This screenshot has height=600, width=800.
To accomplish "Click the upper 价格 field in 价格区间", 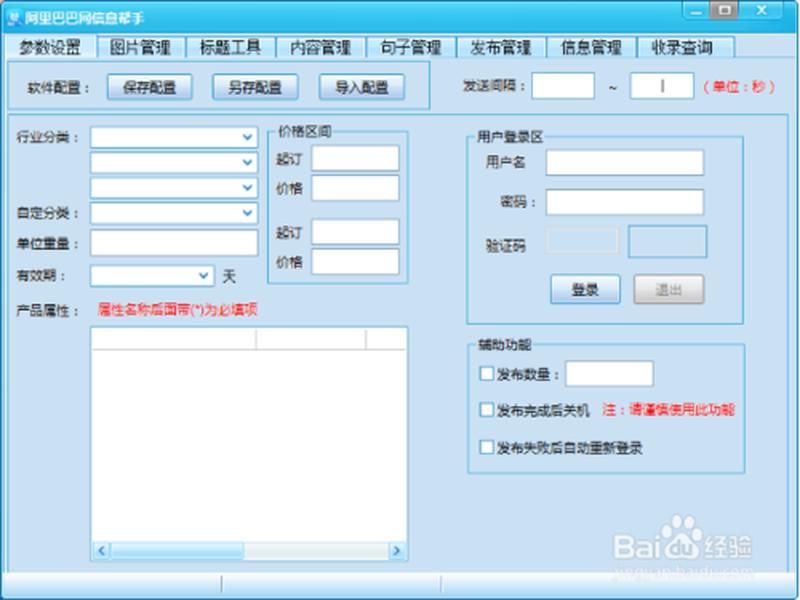I will pos(355,188).
